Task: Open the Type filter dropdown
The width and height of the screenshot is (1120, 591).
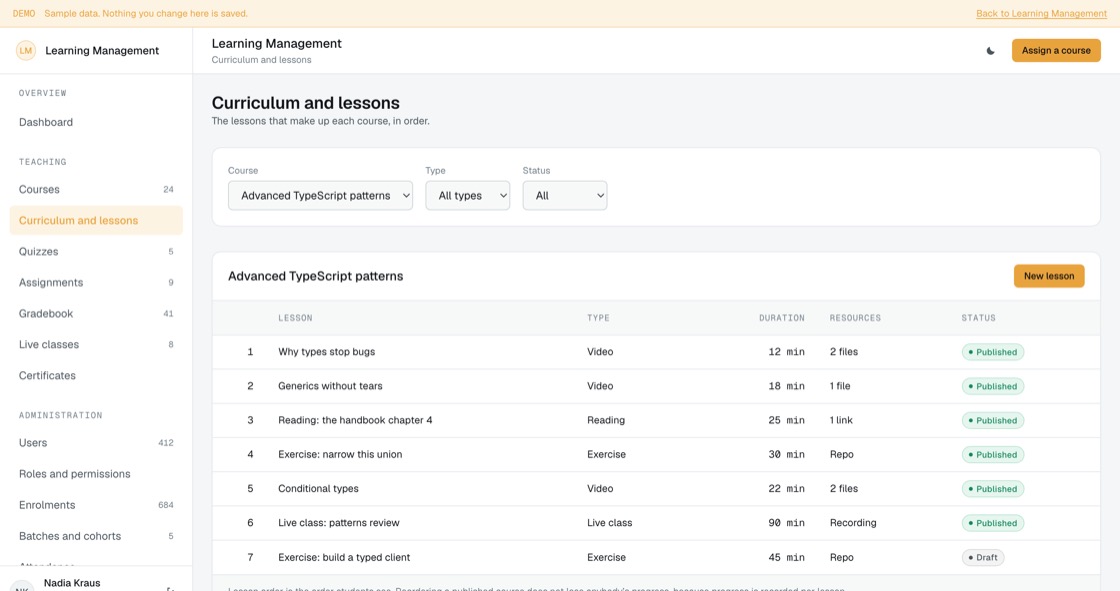Action: coord(468,196)
